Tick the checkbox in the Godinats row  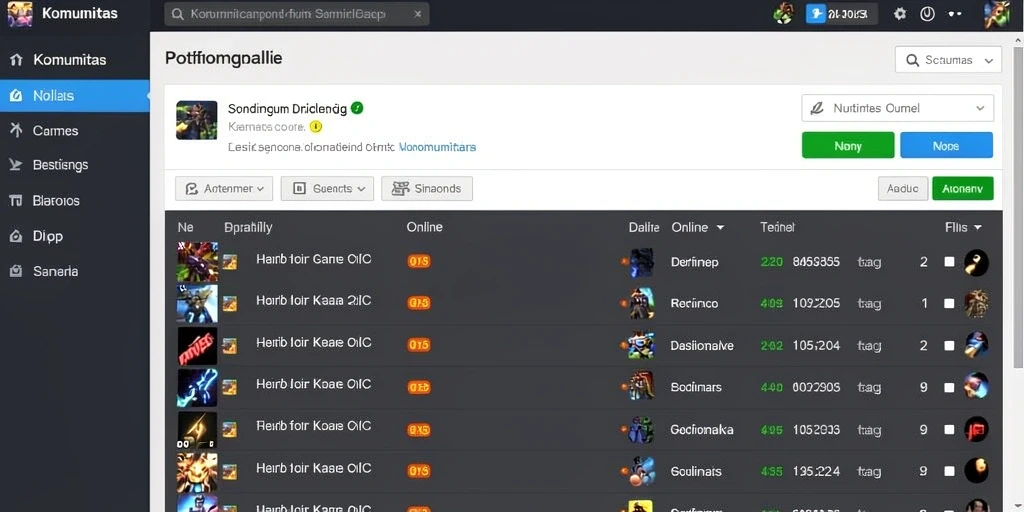pyautogui.click(x=950, y=471)
